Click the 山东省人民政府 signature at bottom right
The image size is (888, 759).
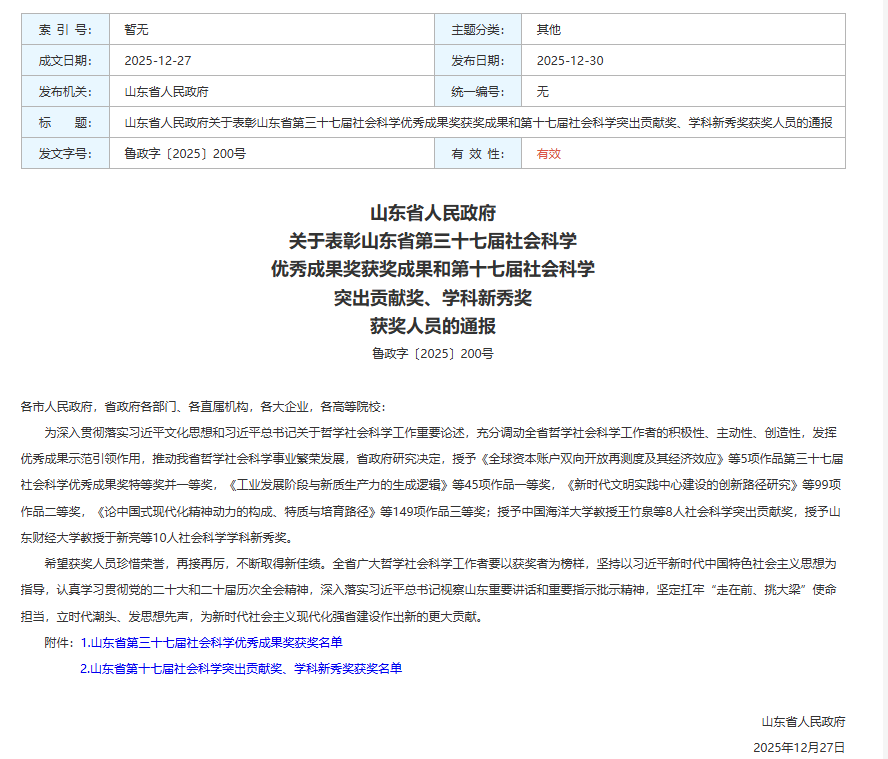coord(803,721)
